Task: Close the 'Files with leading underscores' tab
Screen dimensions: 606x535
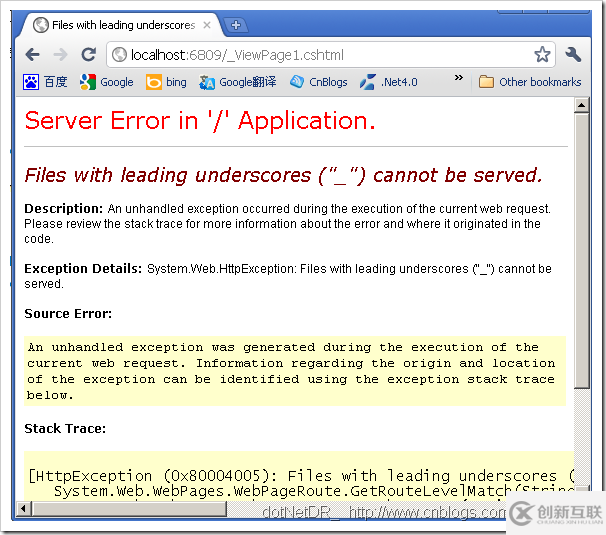Action: 207,25
